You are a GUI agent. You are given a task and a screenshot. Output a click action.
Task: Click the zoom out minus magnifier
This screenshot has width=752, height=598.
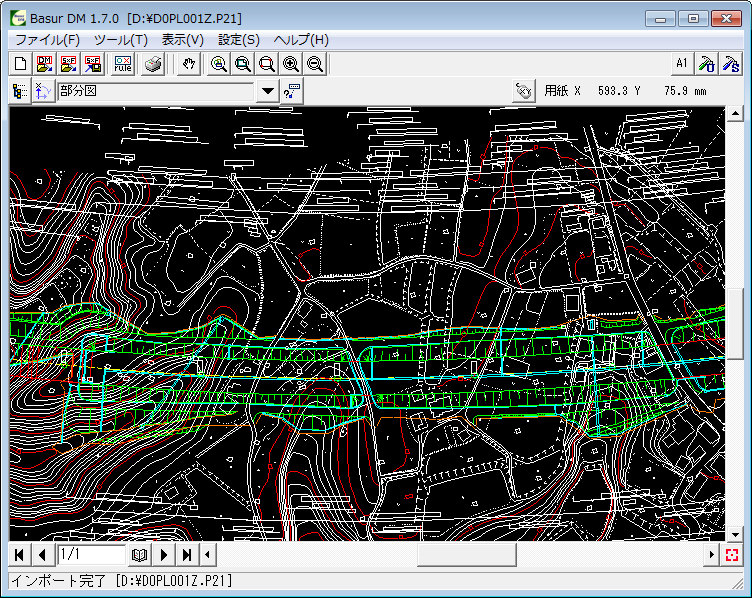pos(315,64)
